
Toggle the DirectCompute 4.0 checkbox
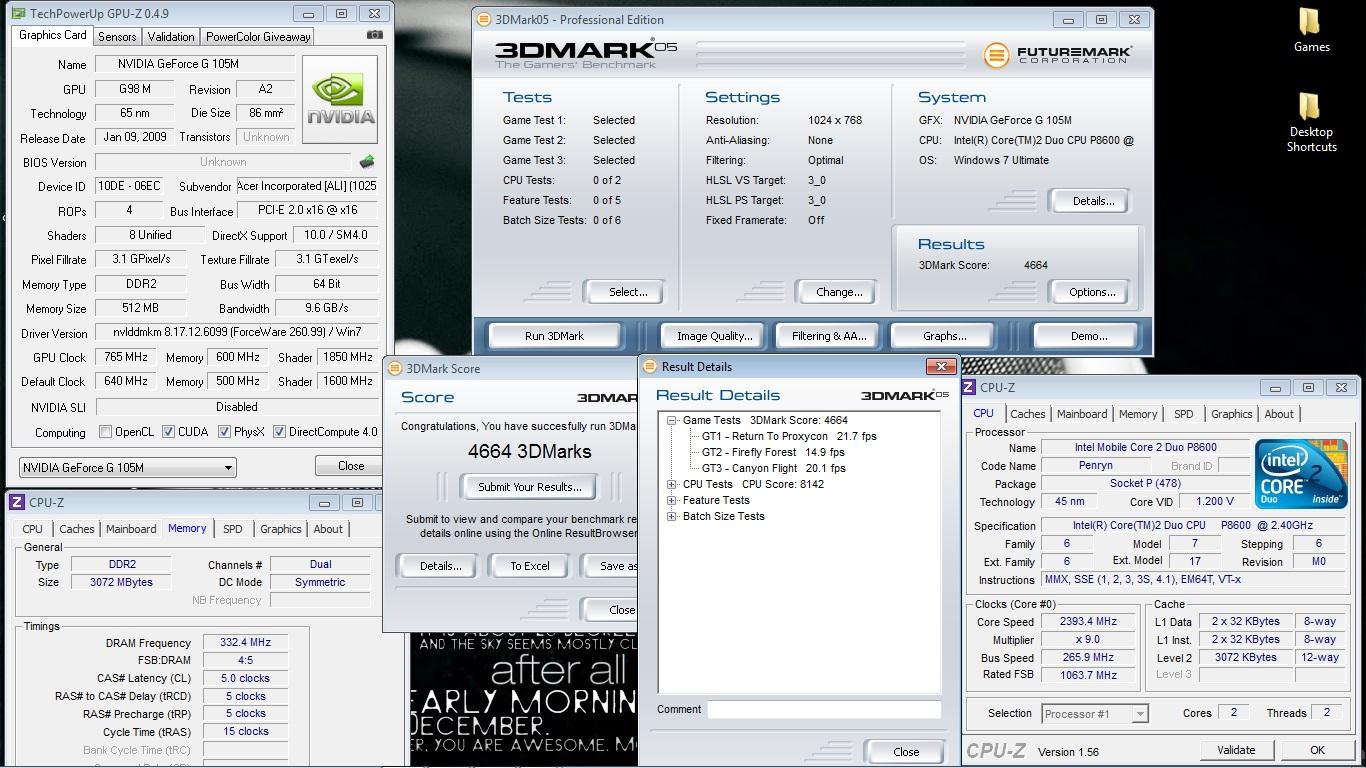coord(280,432)
